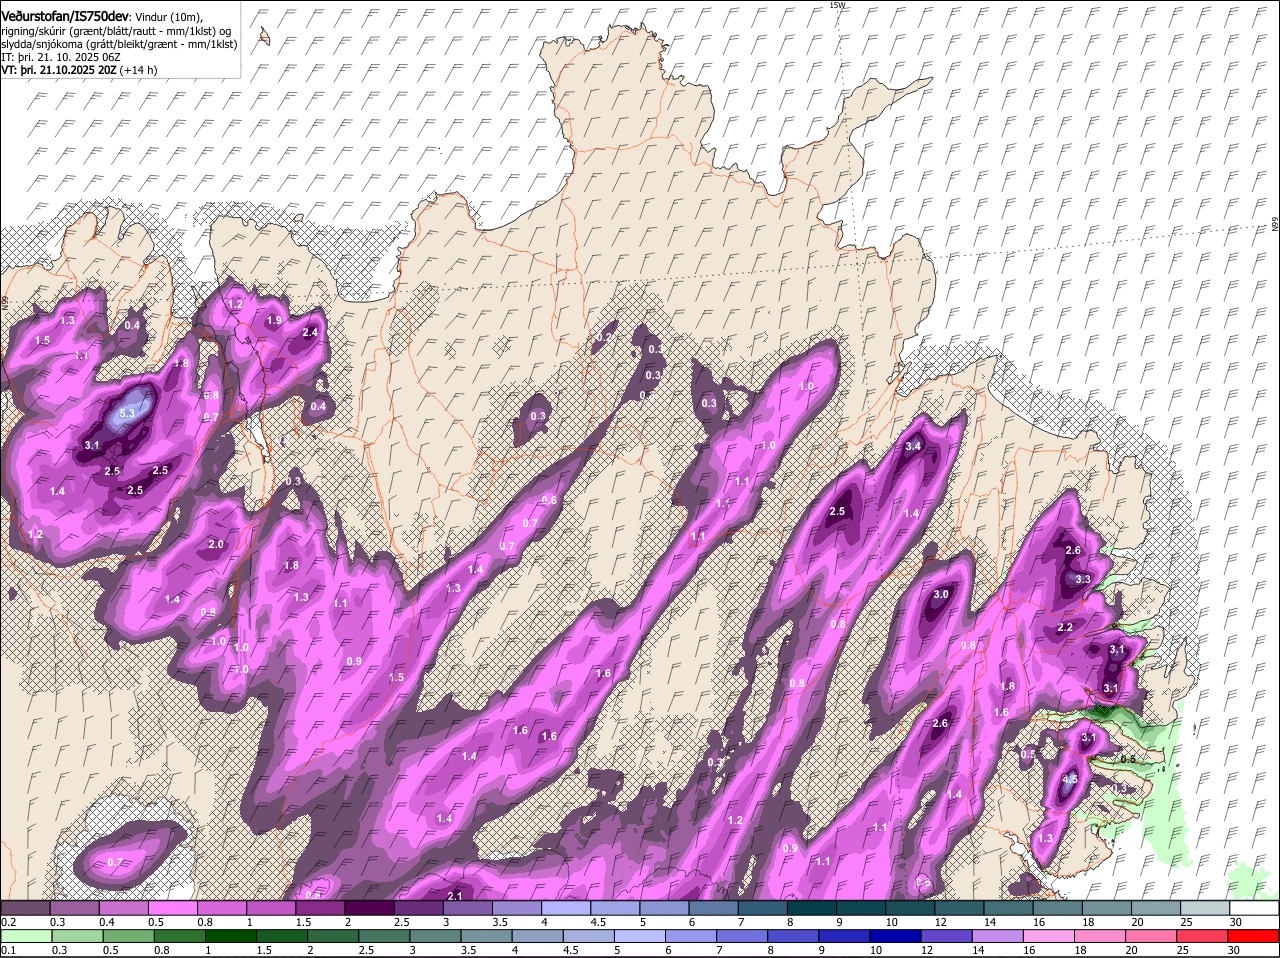Click the 1.9 precipitation value label

click(x=274, y=320)
